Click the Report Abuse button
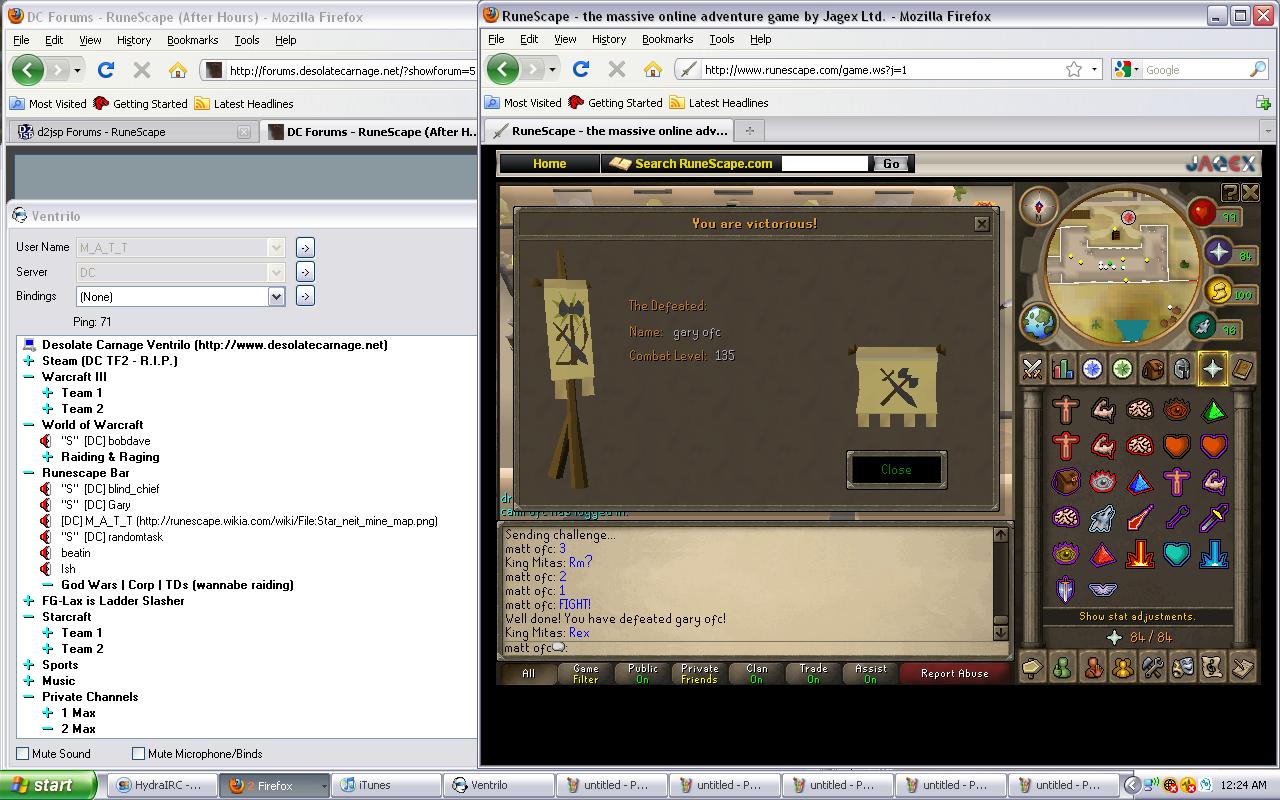The image size is (1280, 800). point(954,674)
